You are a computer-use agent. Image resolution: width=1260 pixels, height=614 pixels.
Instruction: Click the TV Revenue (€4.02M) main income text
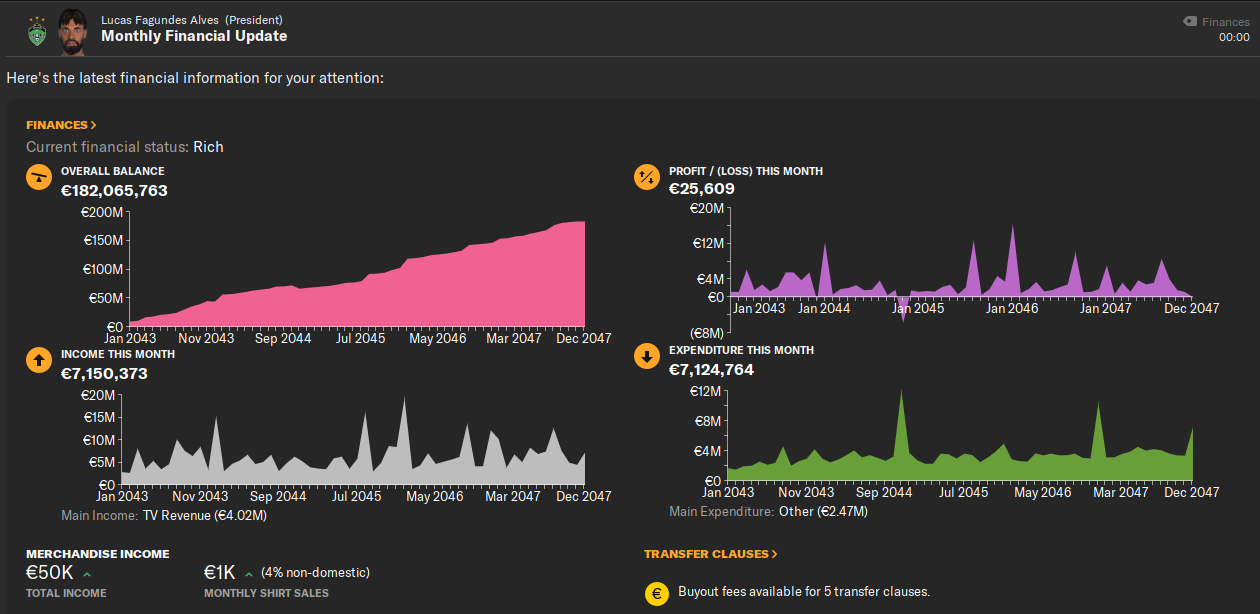pos(205,516)
